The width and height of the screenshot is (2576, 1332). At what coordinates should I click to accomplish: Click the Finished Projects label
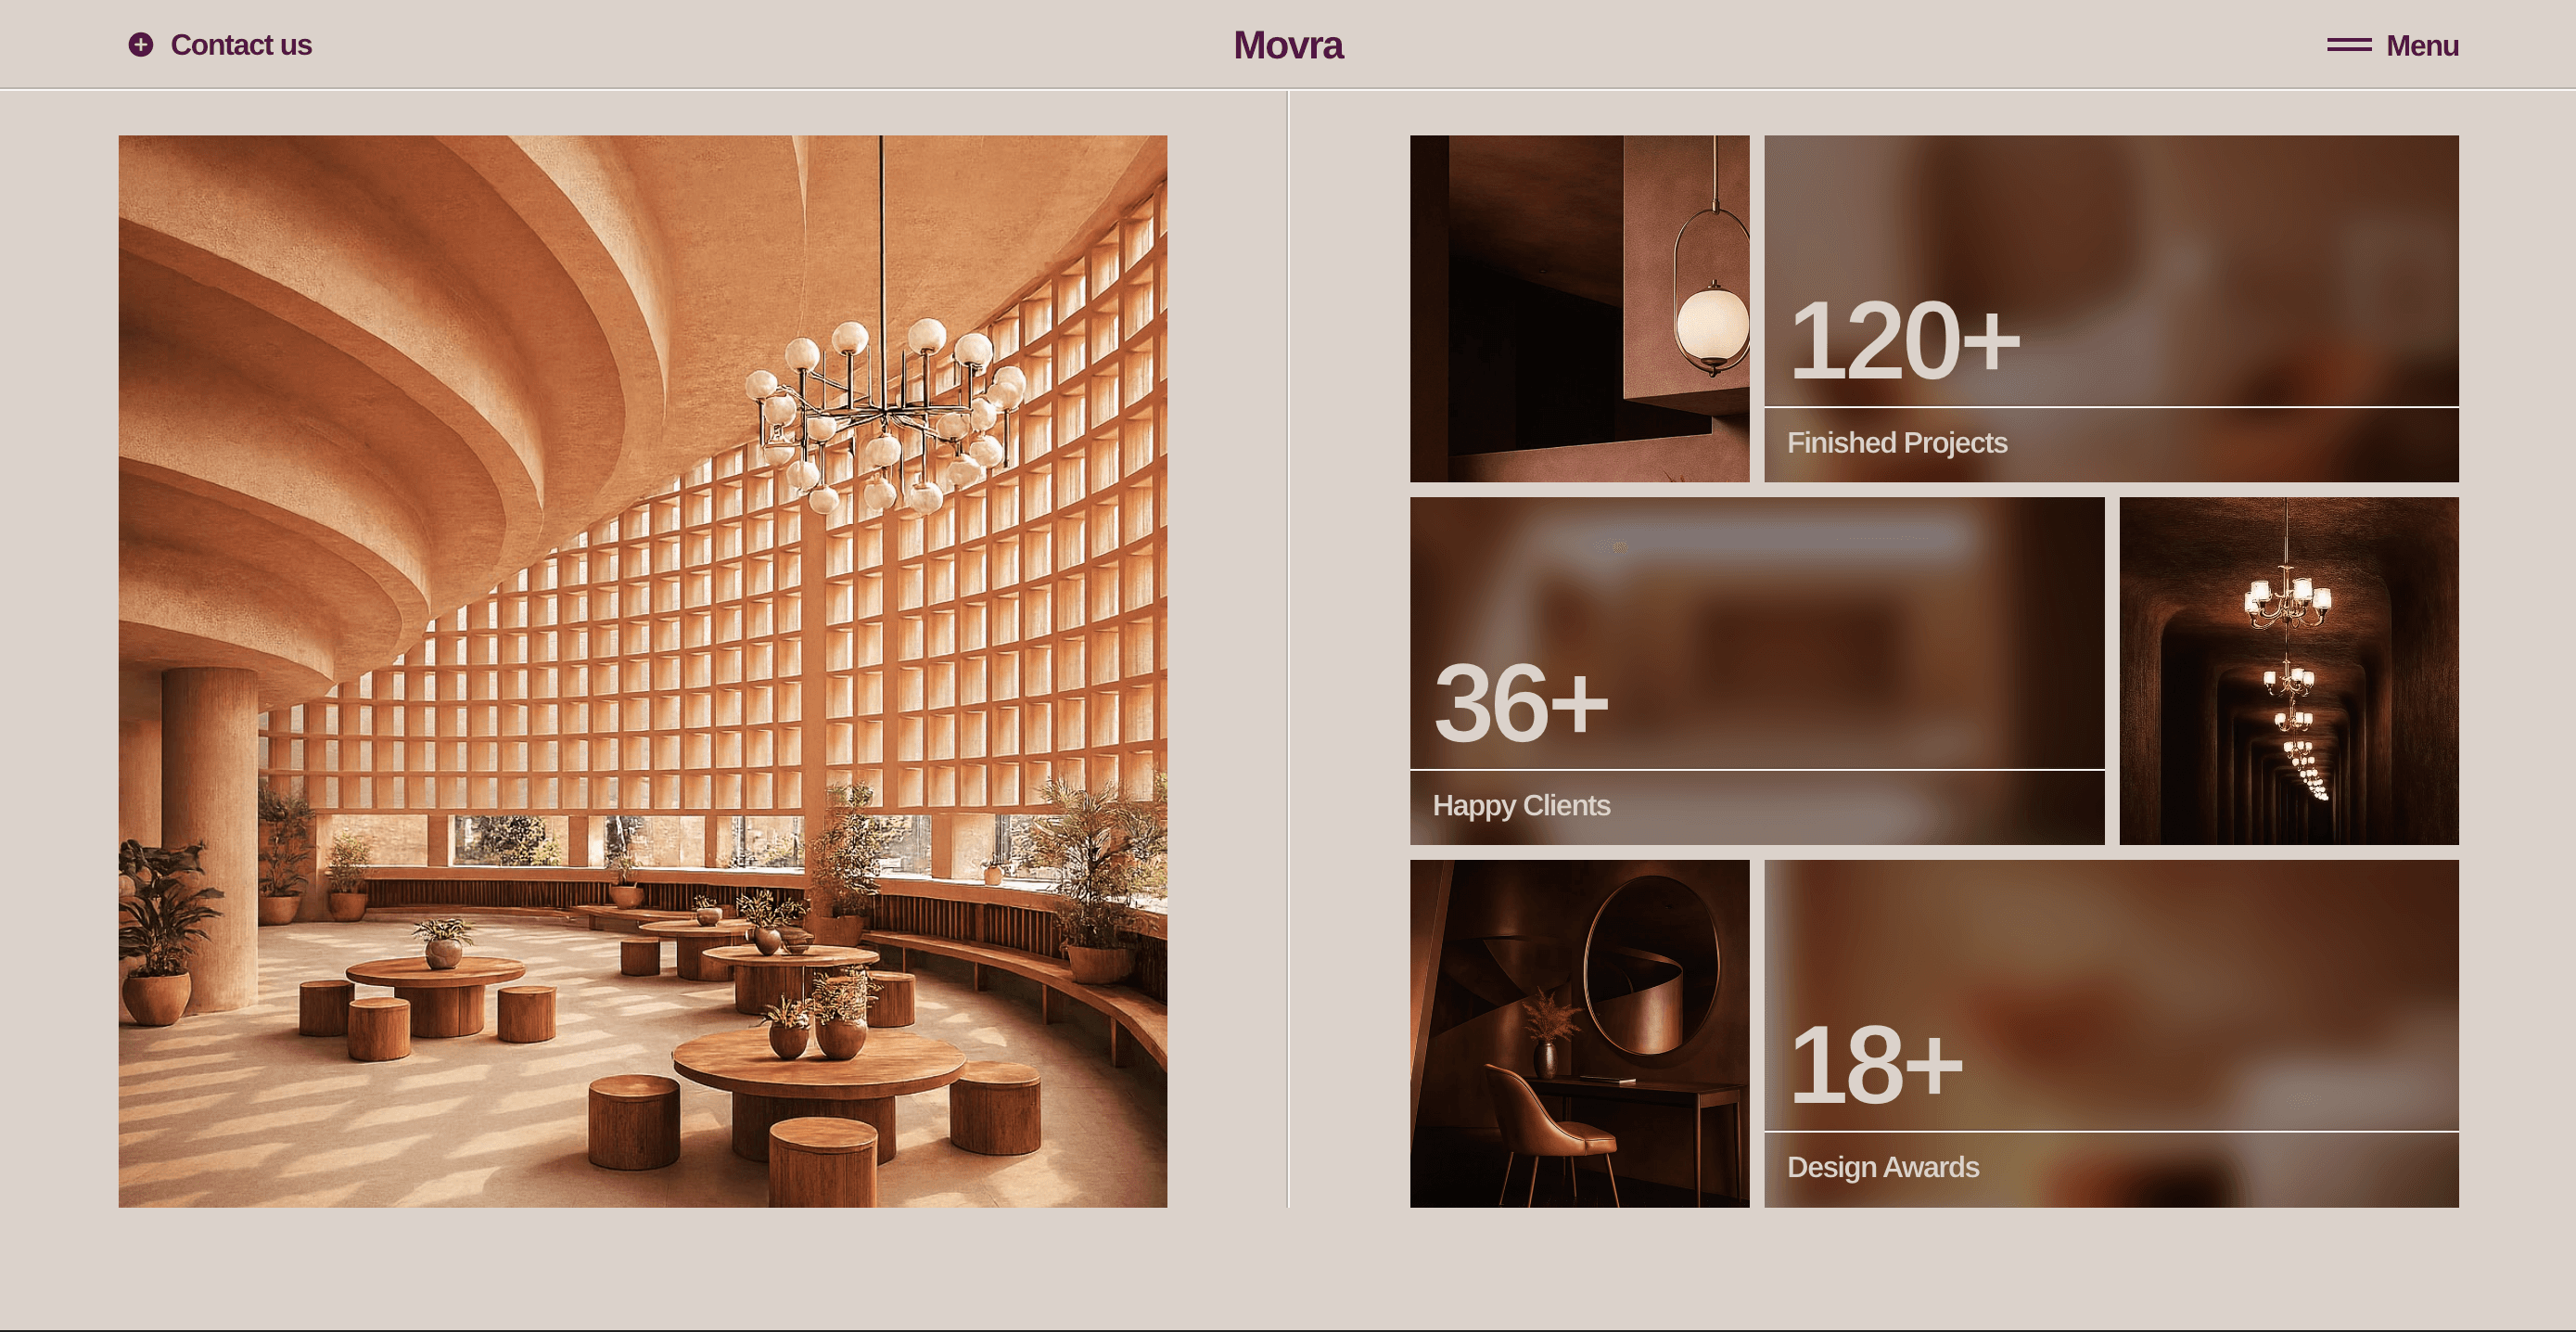pyautogui.click(x=1896, y=442)
